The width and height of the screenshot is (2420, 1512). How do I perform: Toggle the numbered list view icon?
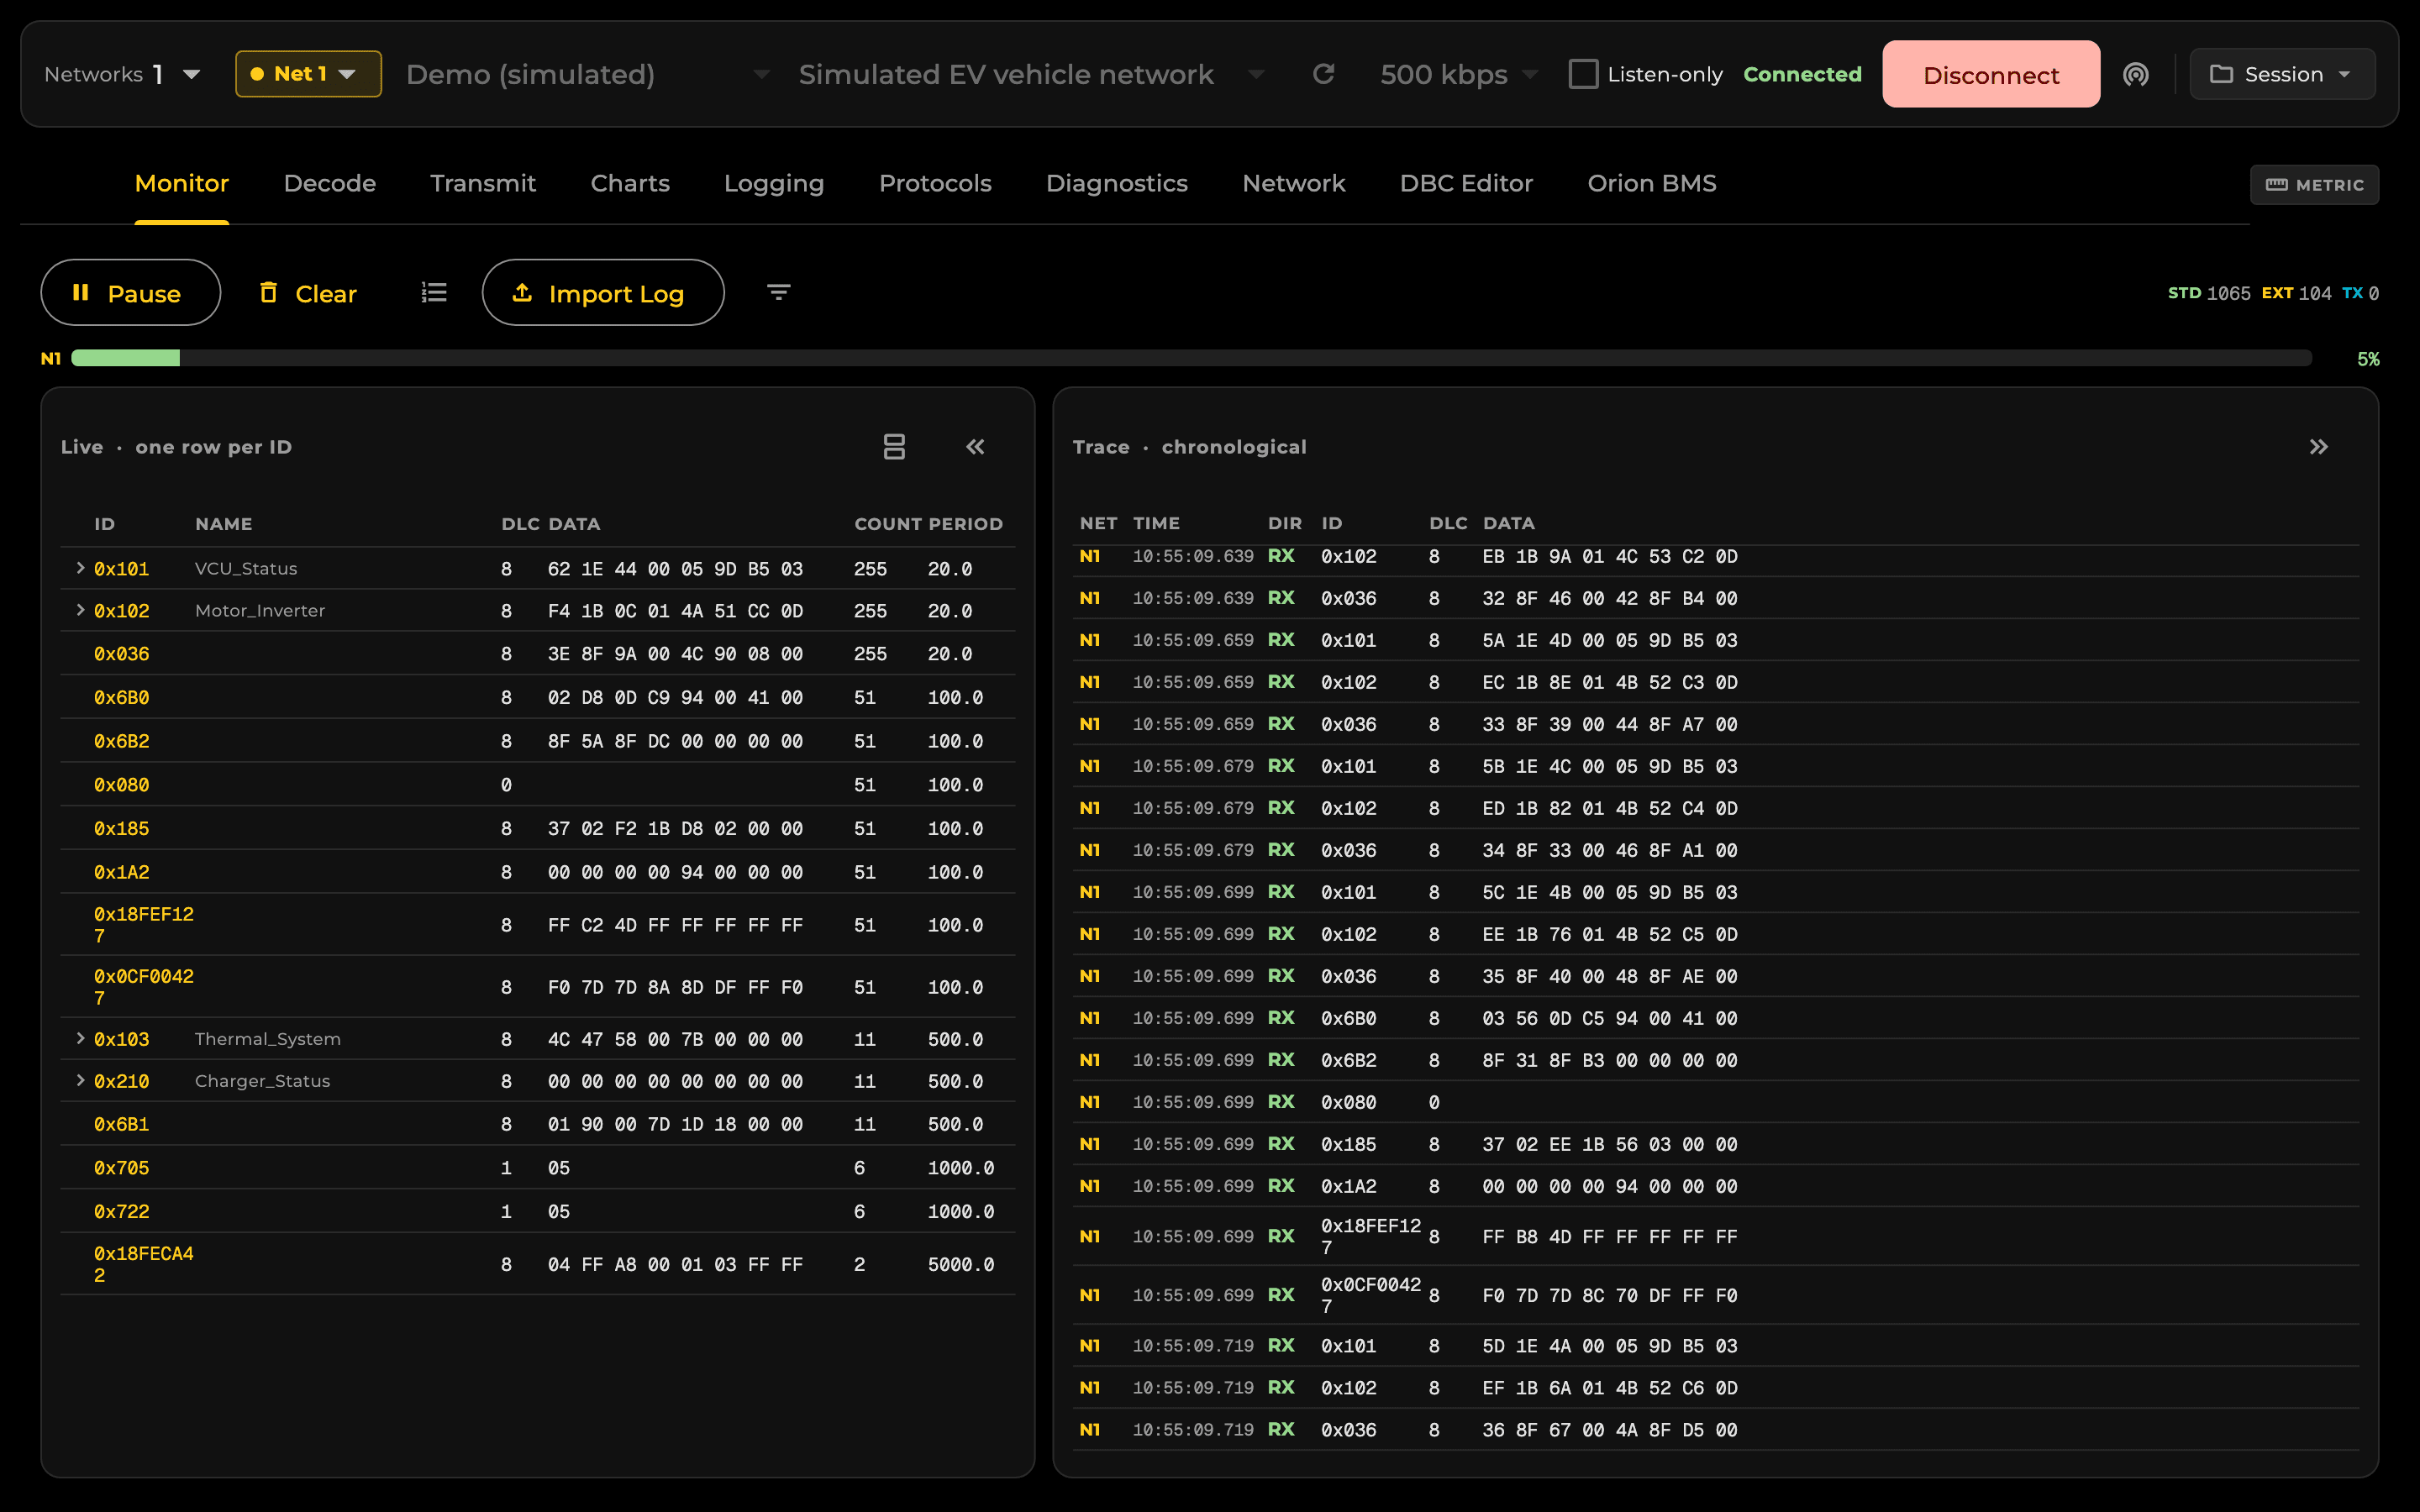434,292
